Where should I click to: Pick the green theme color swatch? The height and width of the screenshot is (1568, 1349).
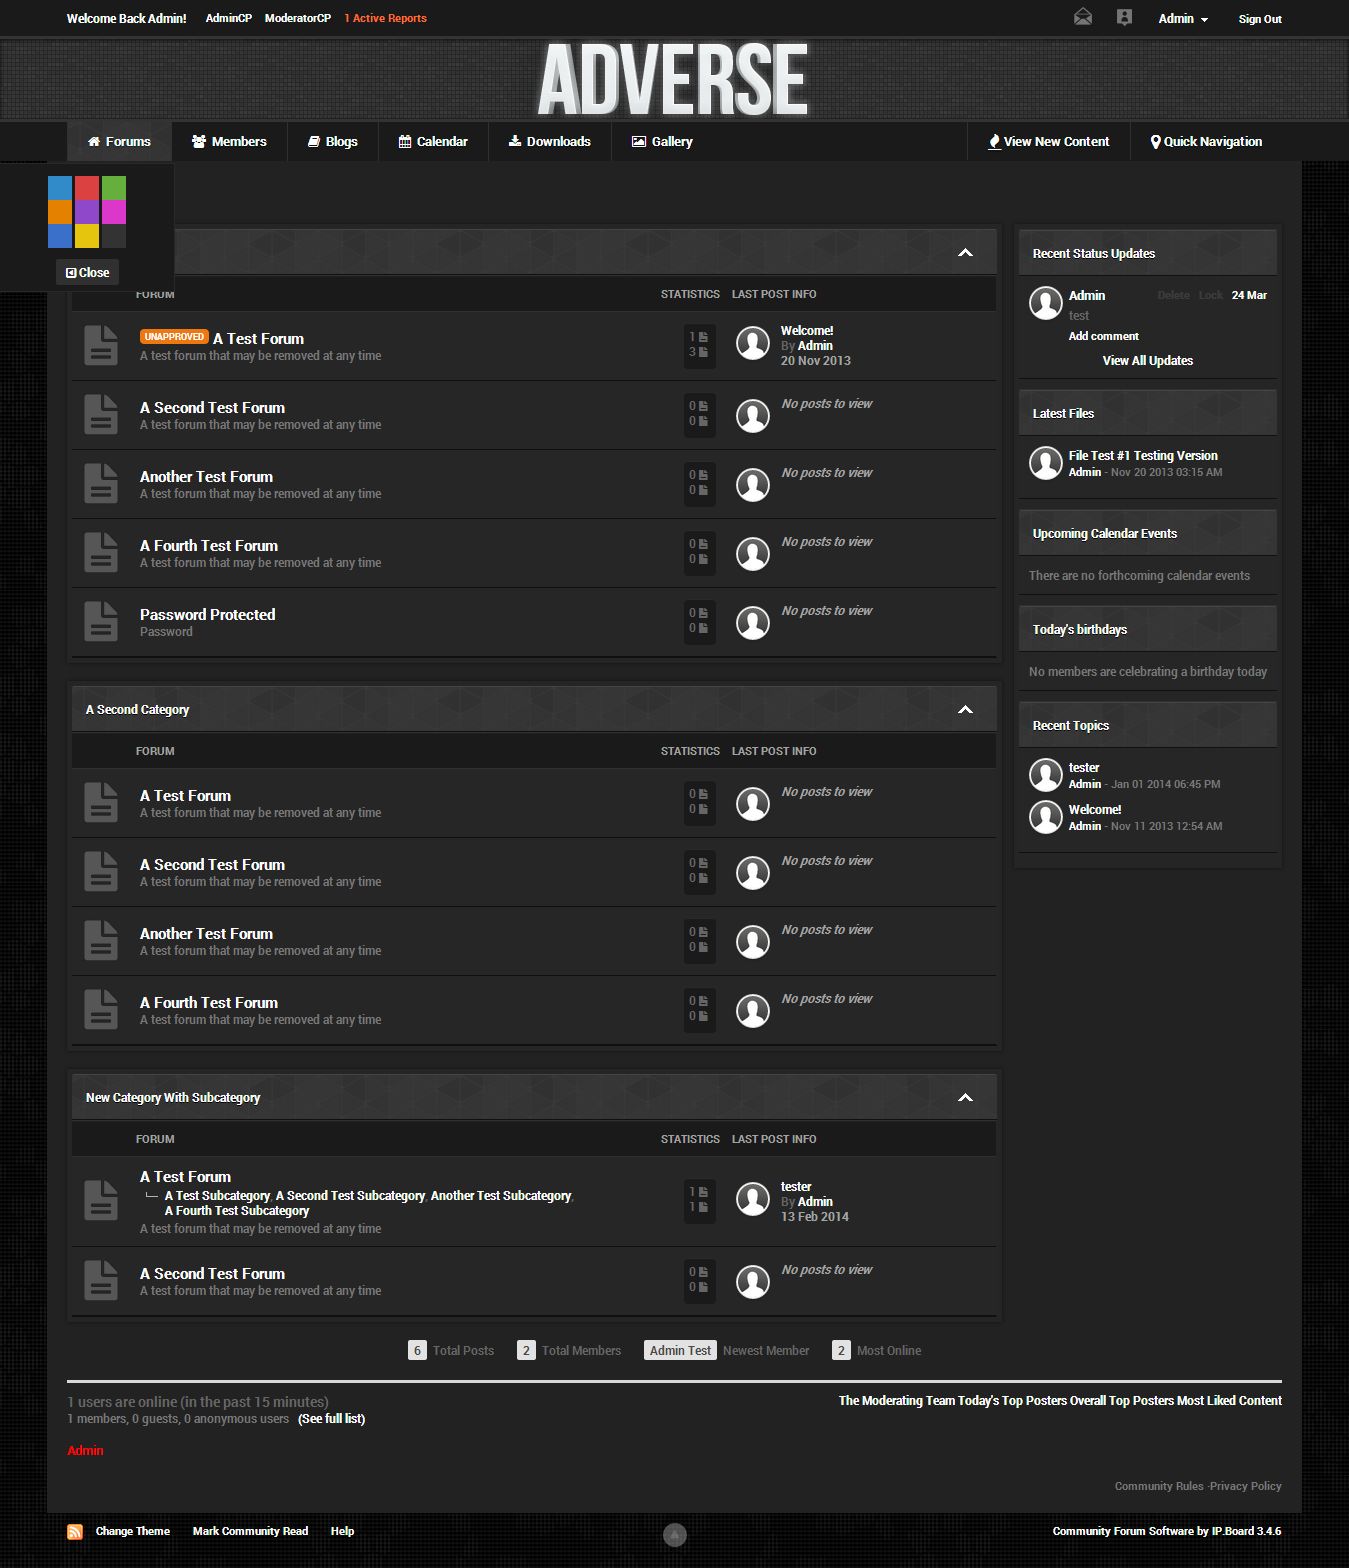[x=114, y=188]
